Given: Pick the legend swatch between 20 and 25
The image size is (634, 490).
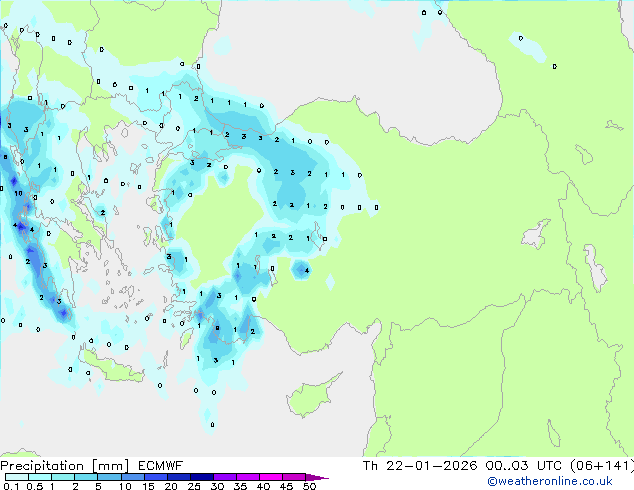Looking at the screenshot, I should coord(178,477).
